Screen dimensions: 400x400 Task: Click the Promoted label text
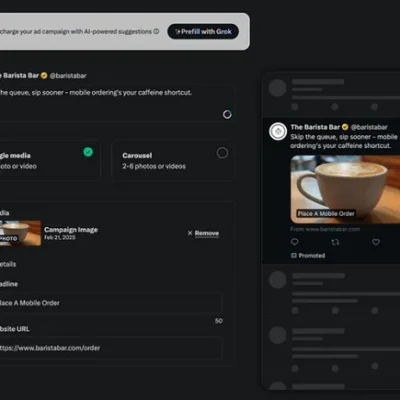click(x=312, y=256)
